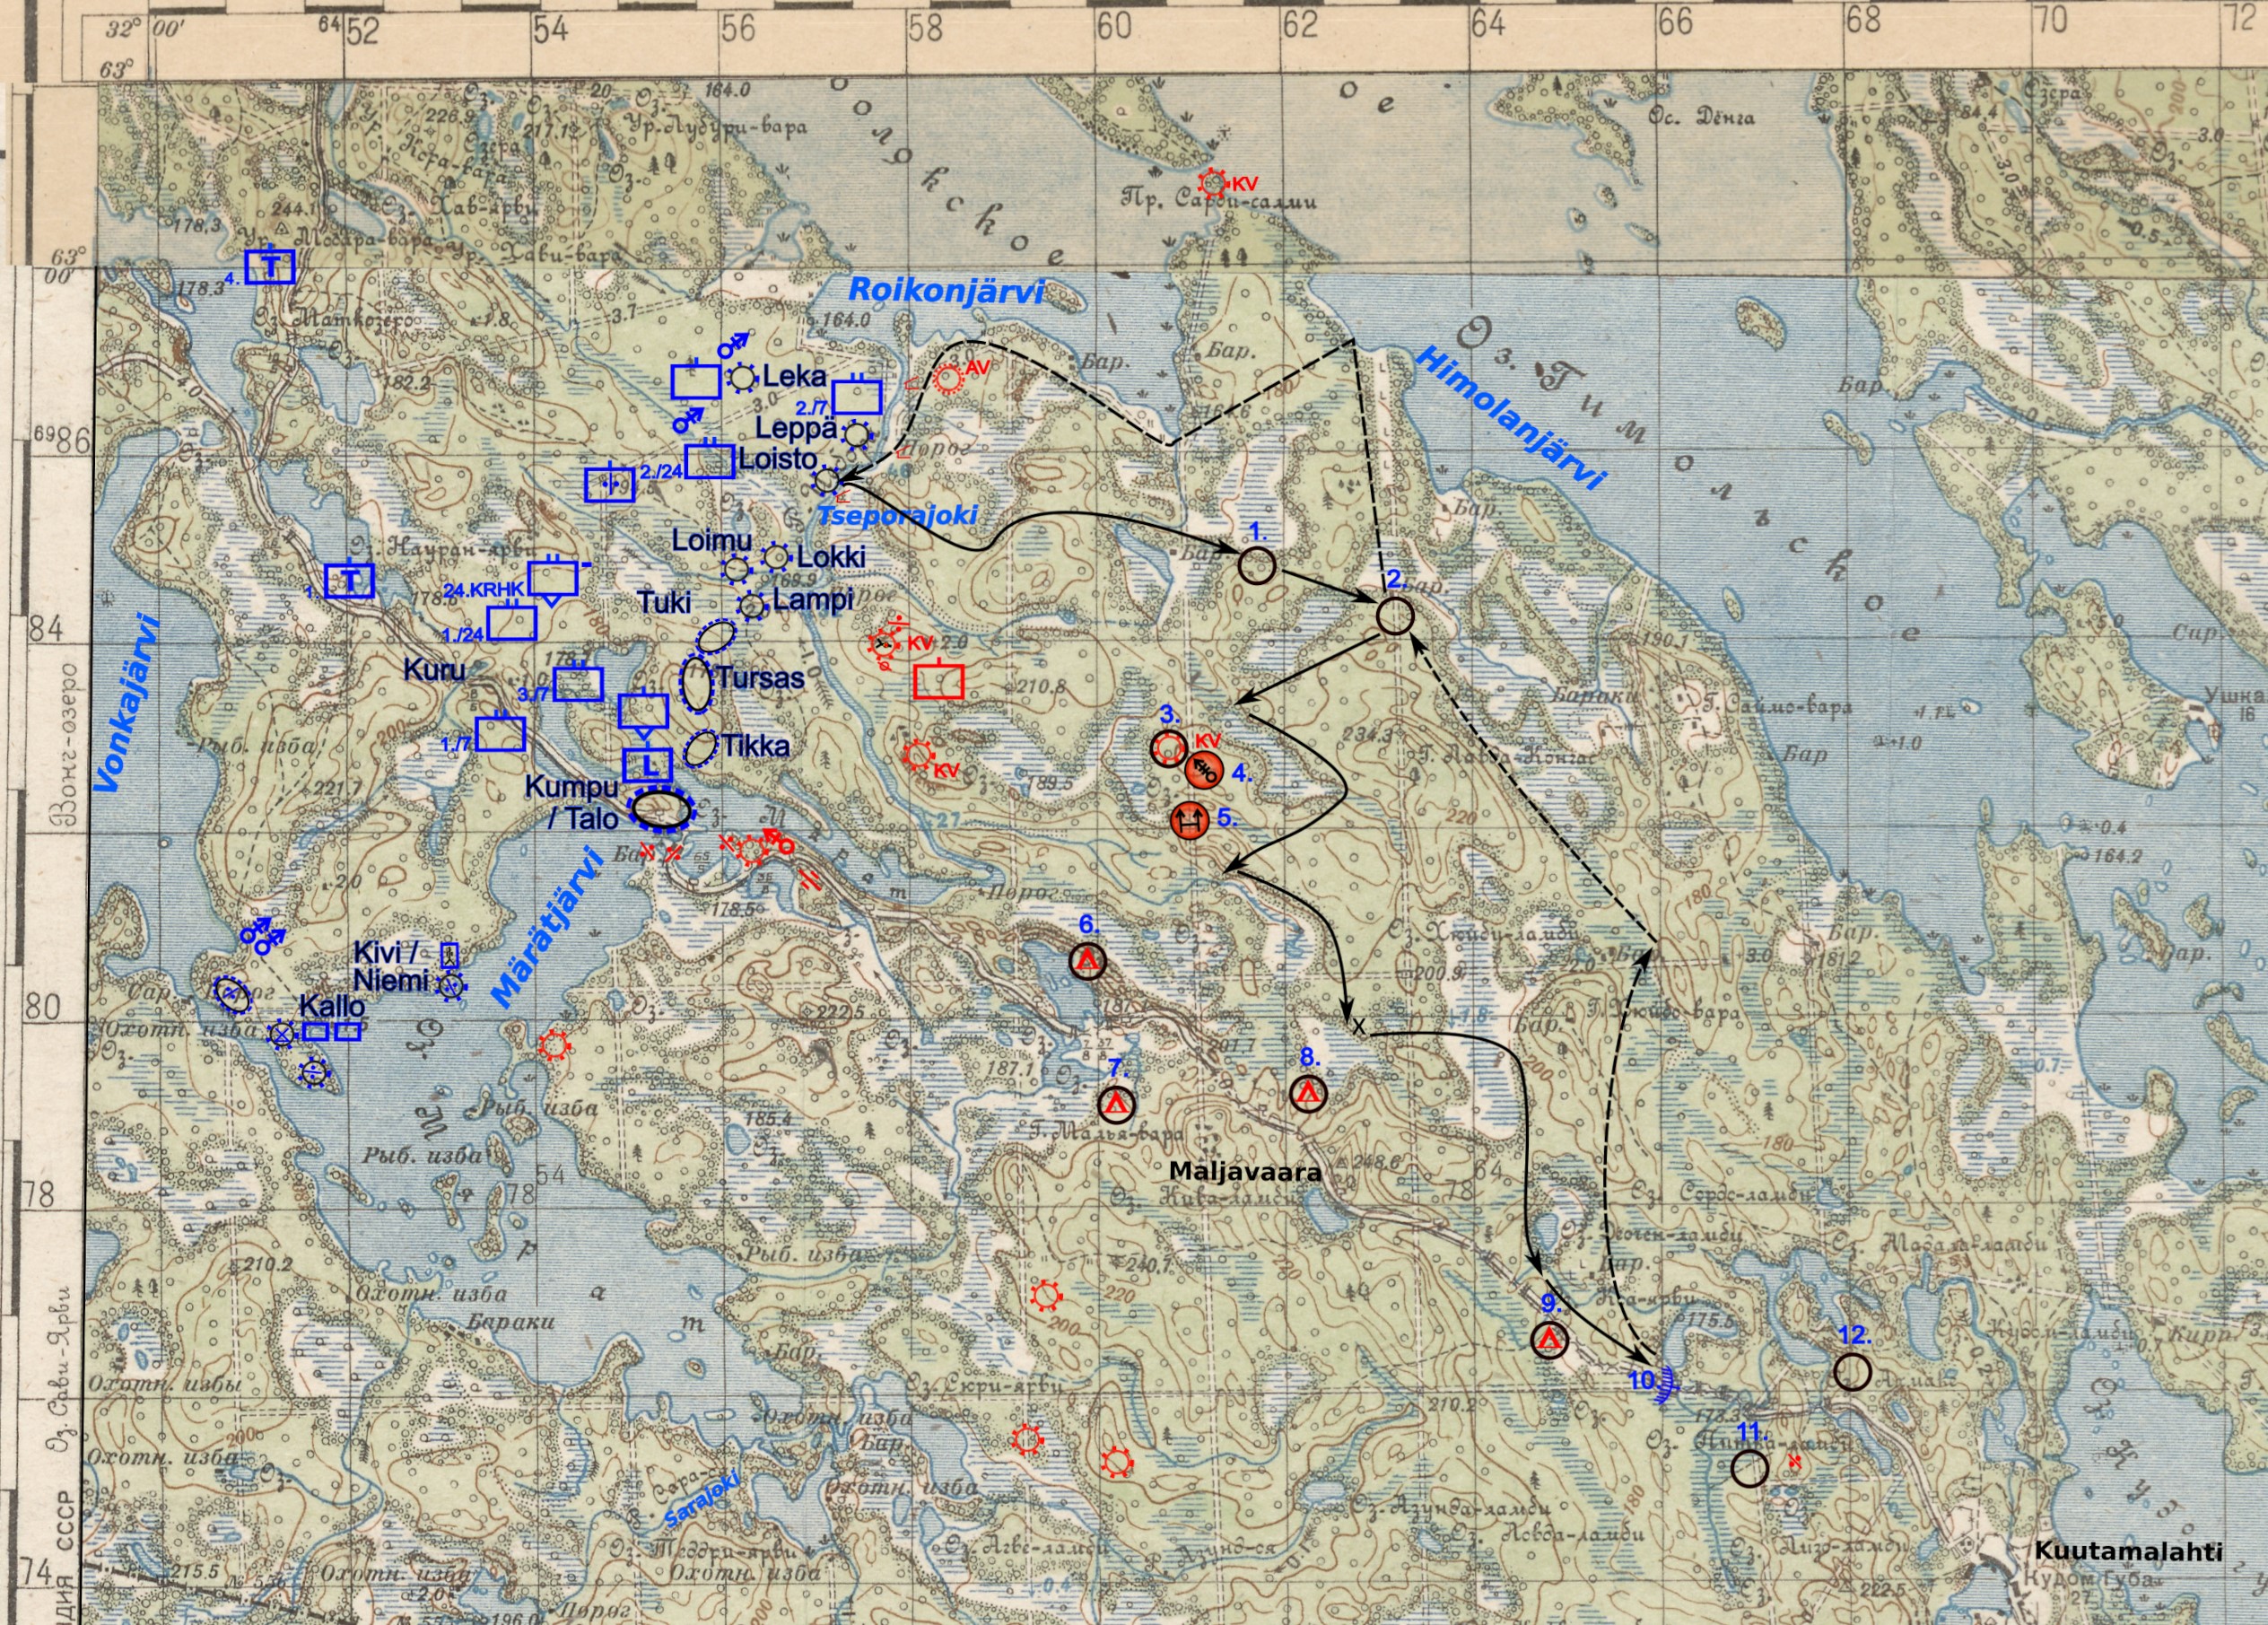Click the red KV marker at point 3
2268x1625 pixels.
(x=1170, y=746)
